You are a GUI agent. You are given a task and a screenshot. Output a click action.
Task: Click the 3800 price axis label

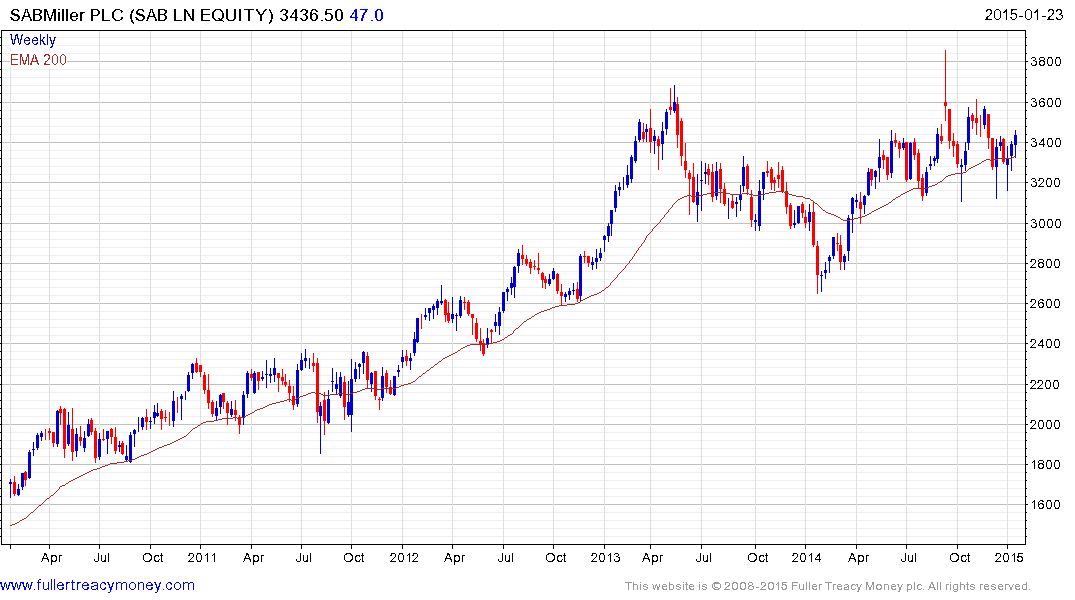tap(1046, 62)
